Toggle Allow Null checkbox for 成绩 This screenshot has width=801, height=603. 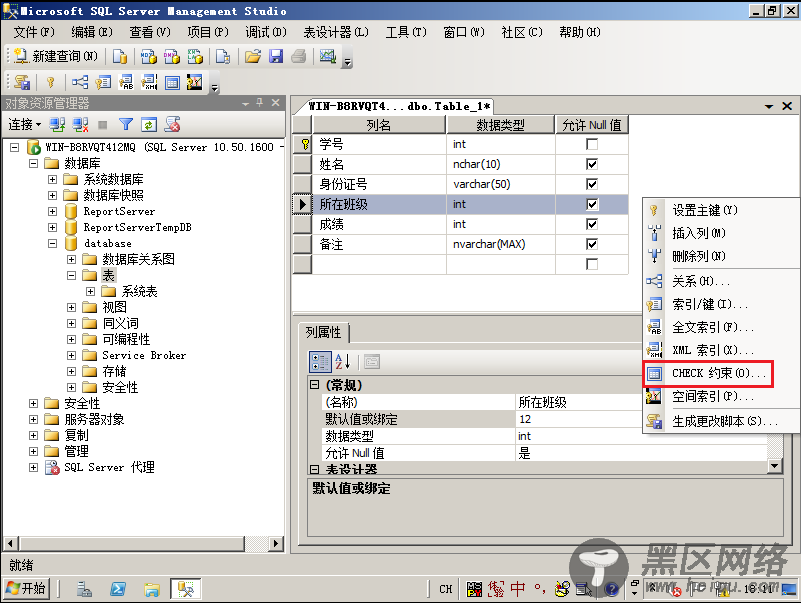592,224
